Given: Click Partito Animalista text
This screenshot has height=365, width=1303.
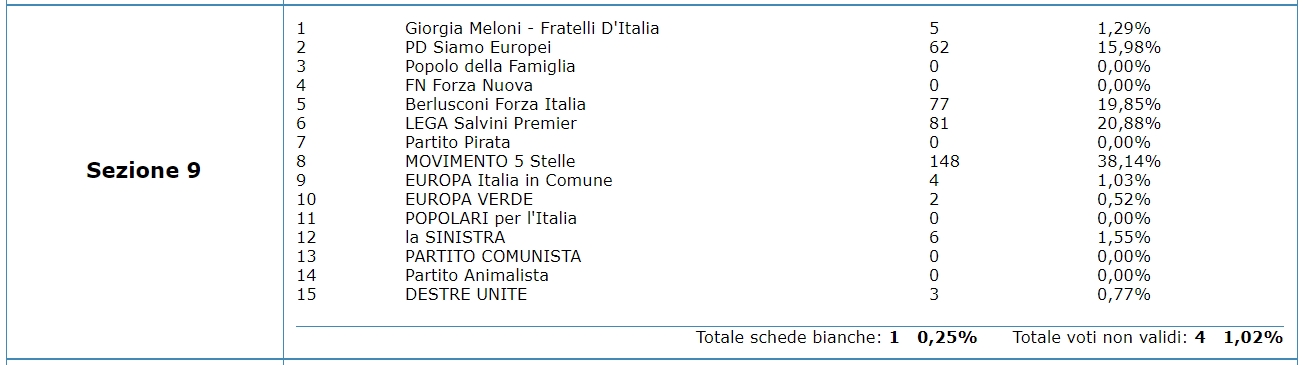Looking at the screenshot, I should click(x=477, y=275).
